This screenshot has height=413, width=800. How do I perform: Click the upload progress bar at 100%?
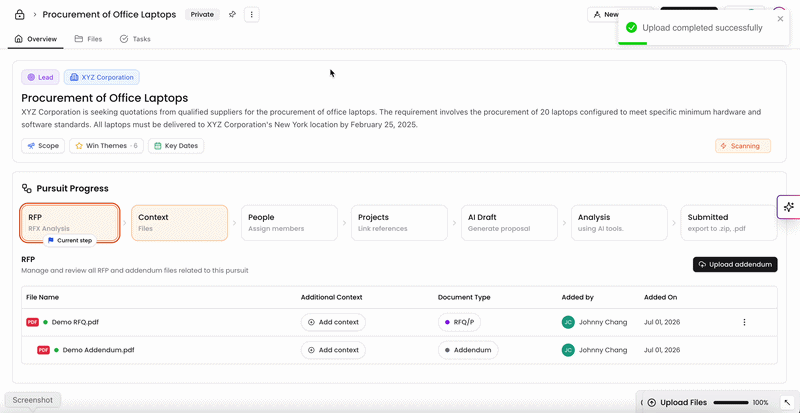731,402
